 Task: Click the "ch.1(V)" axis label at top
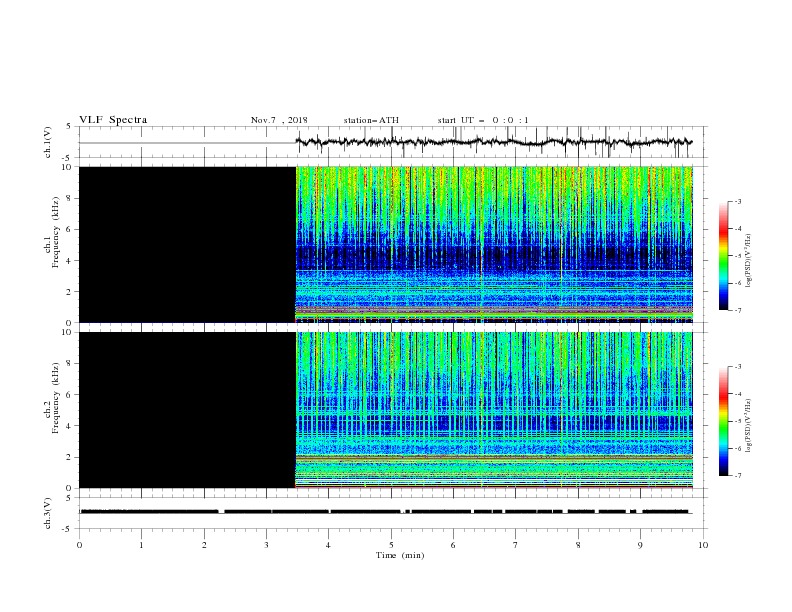click(x=48, y=142)
